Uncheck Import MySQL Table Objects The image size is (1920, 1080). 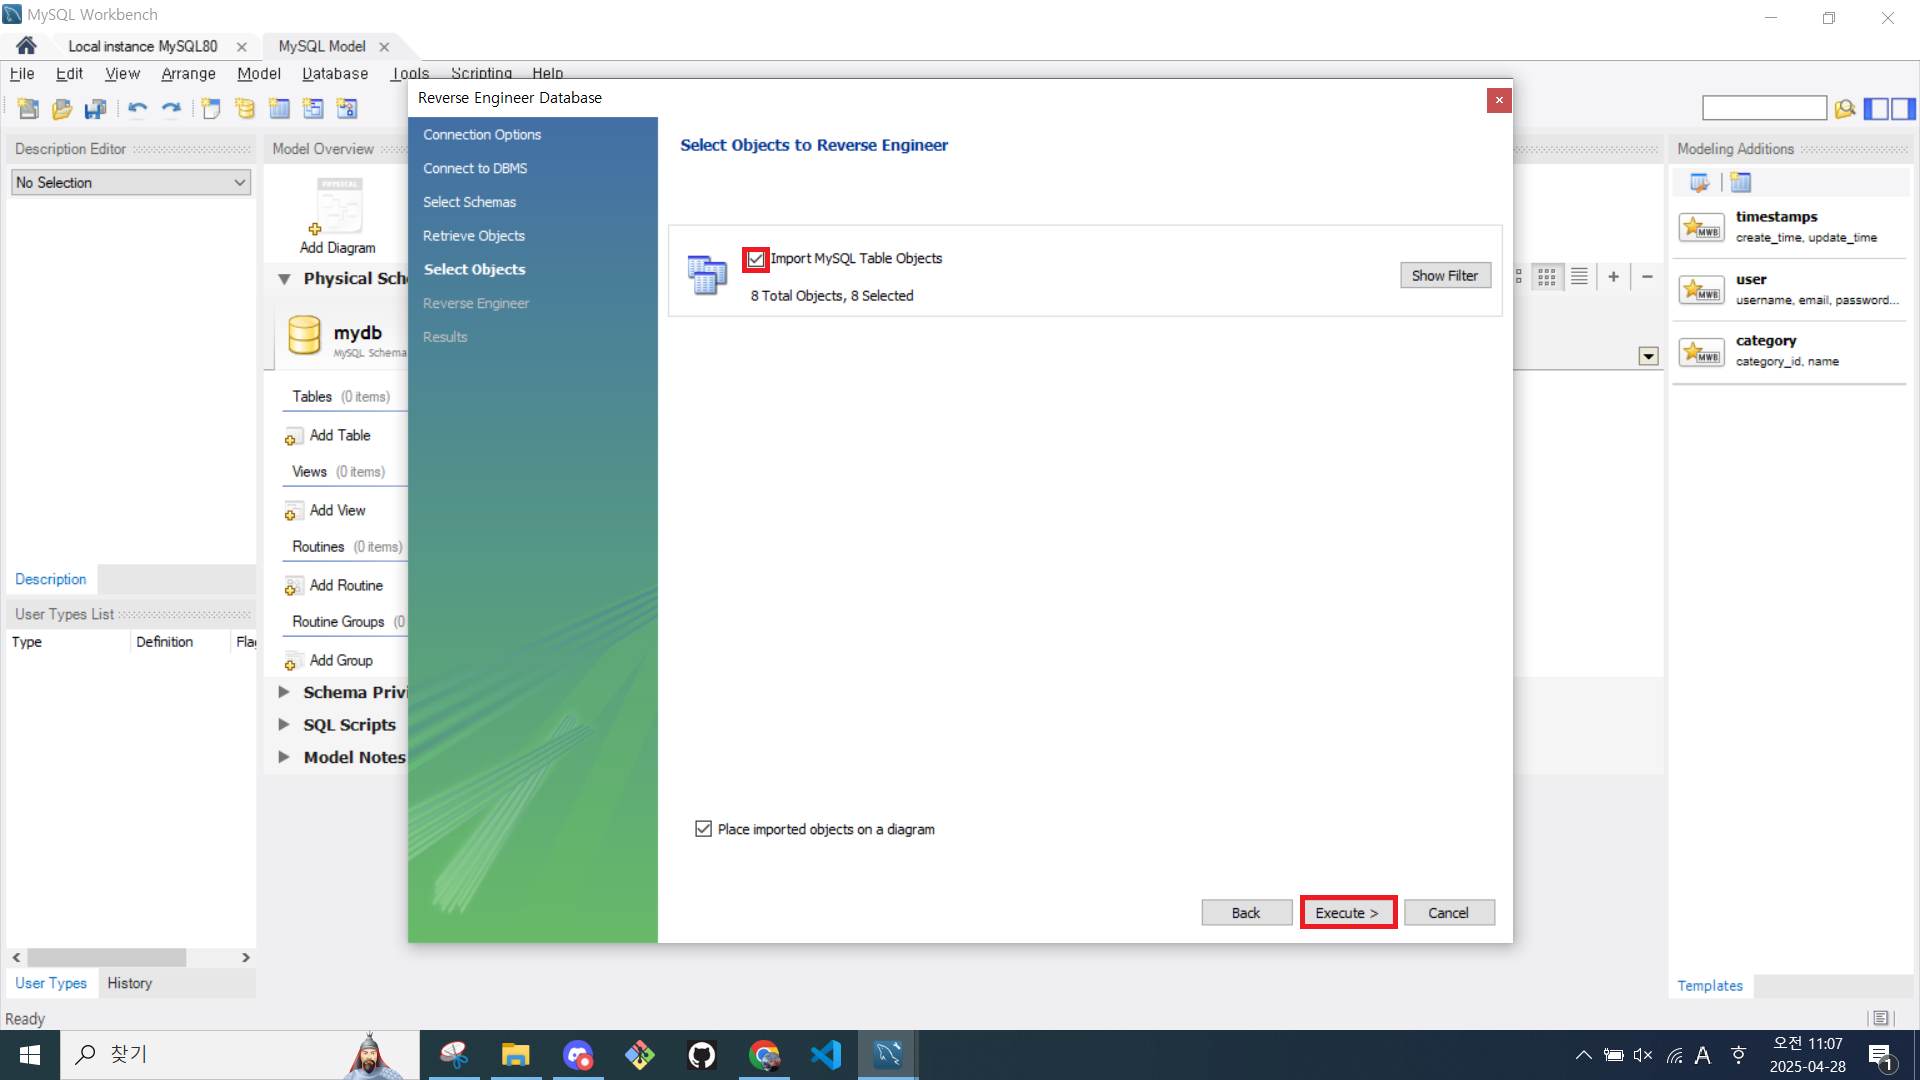click(x=756, y=259)
